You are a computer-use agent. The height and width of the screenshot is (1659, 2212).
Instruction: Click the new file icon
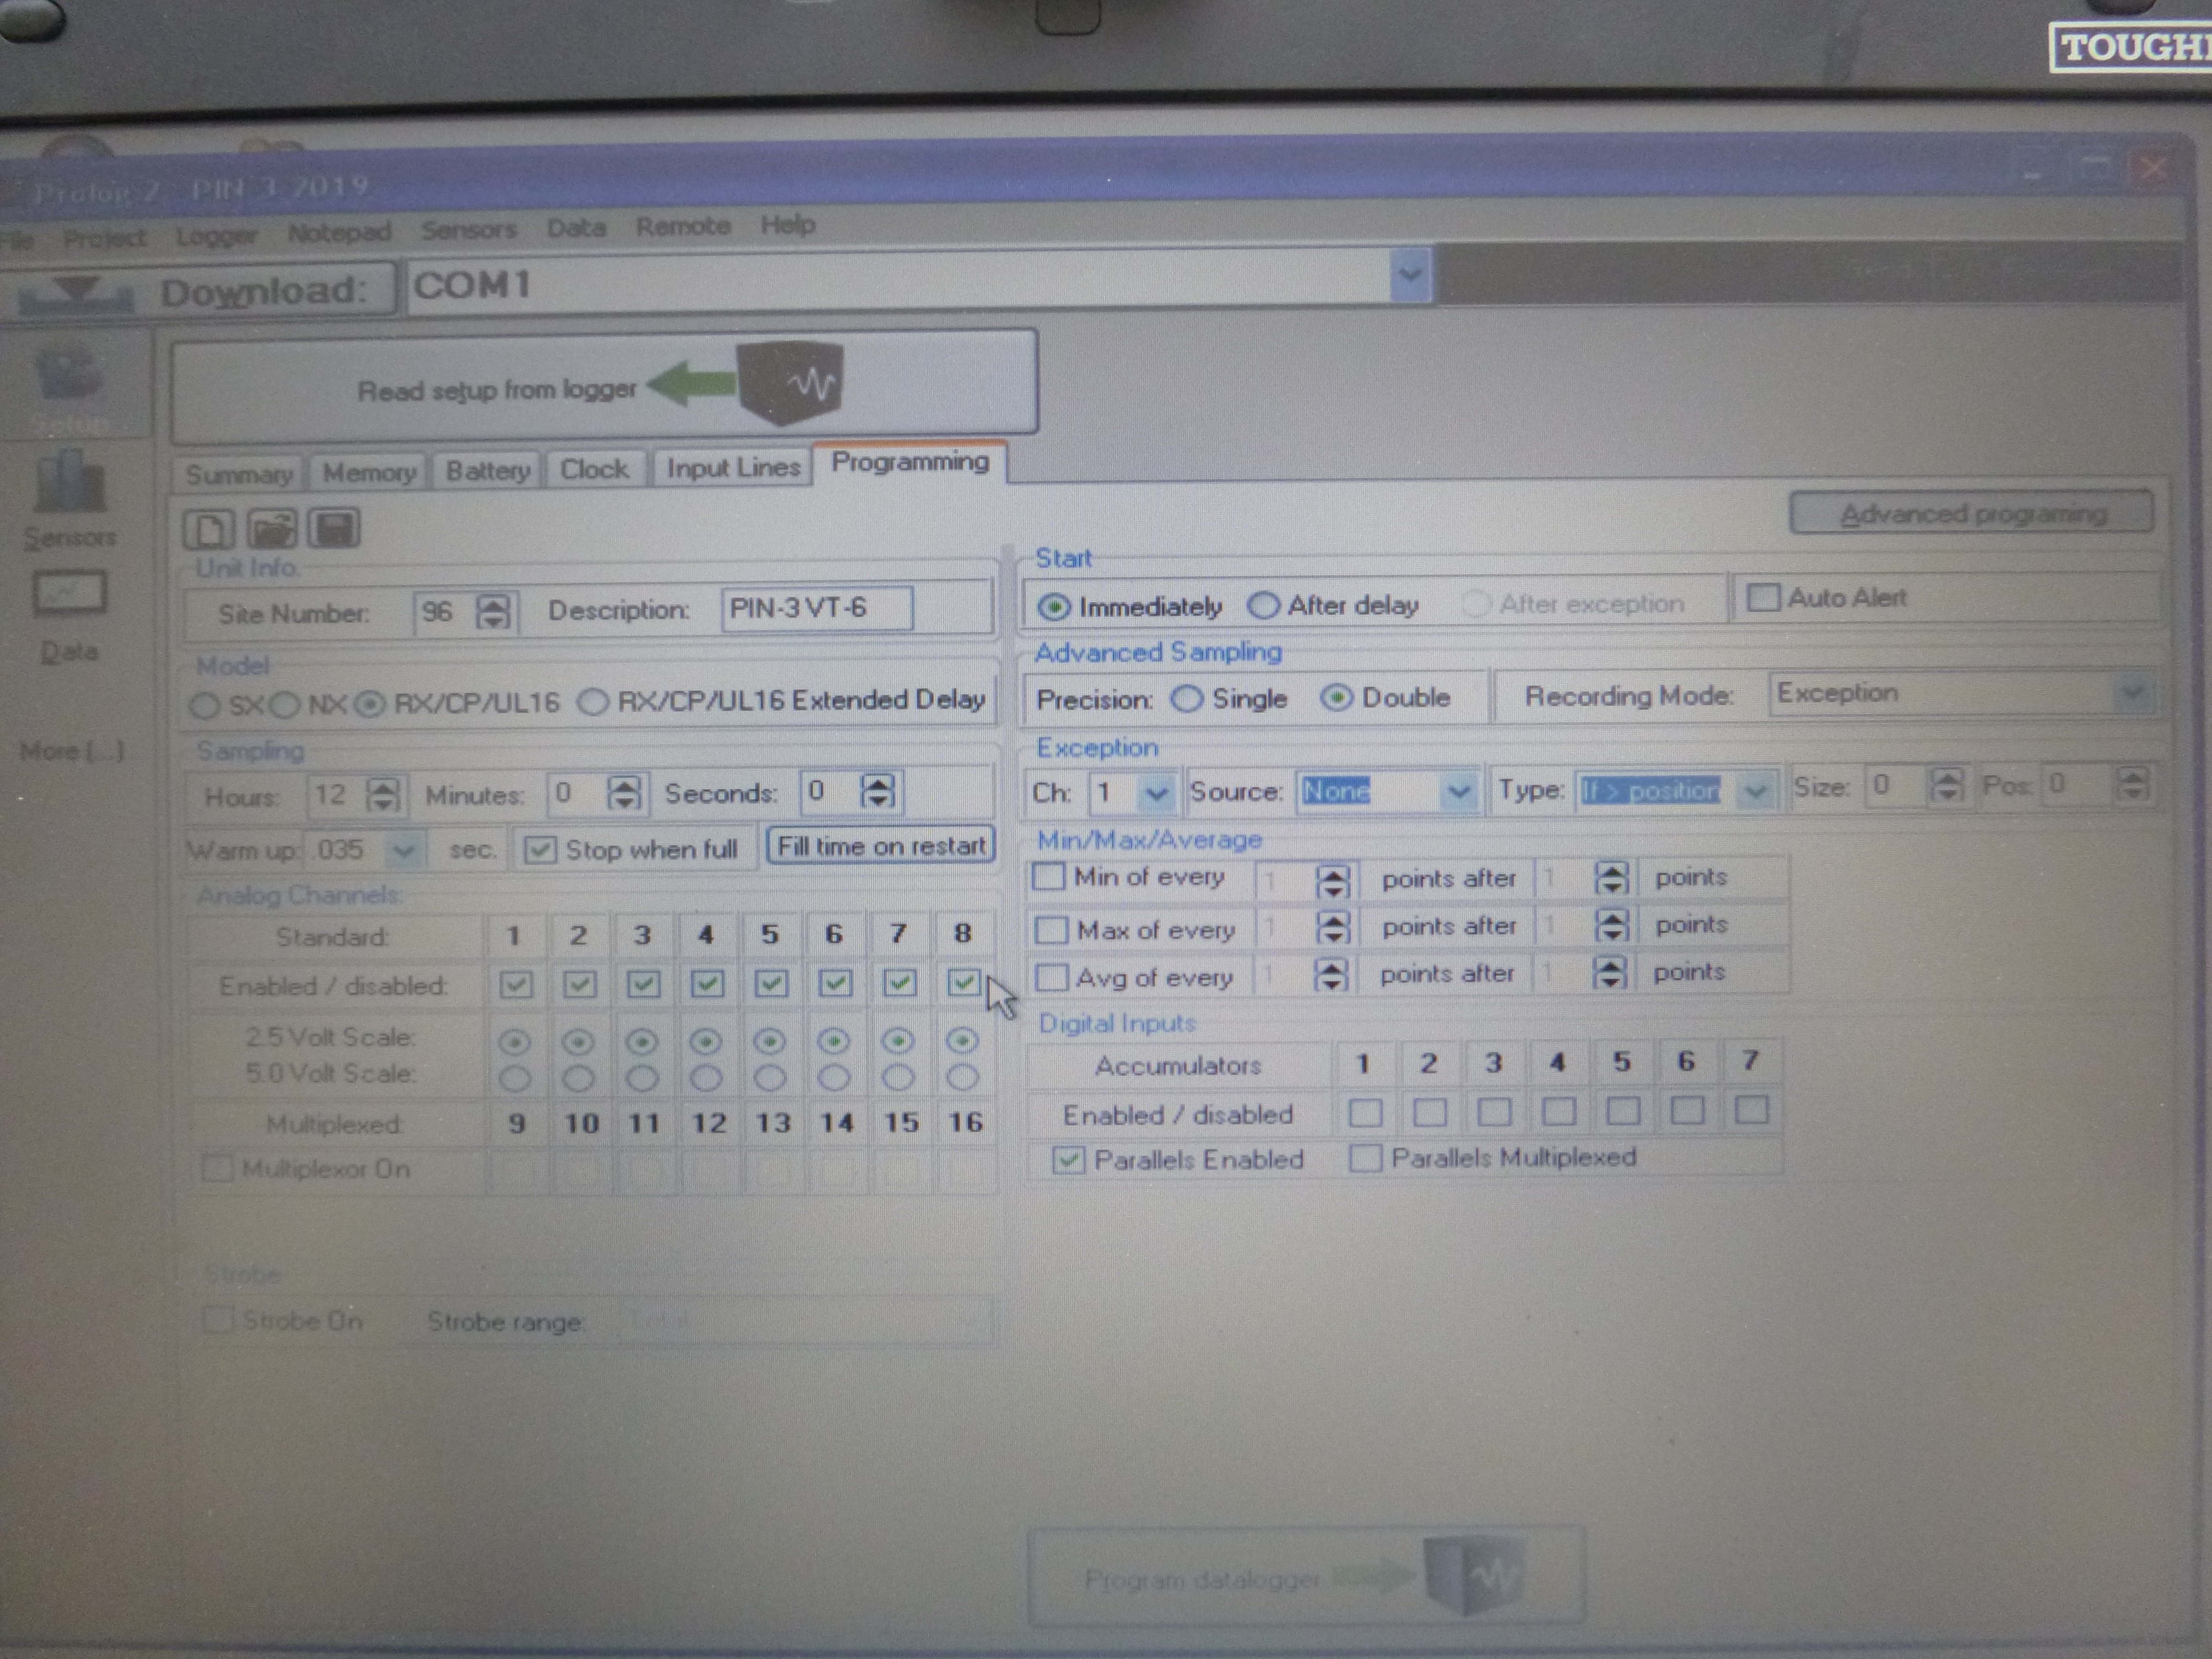click(208, 529)
